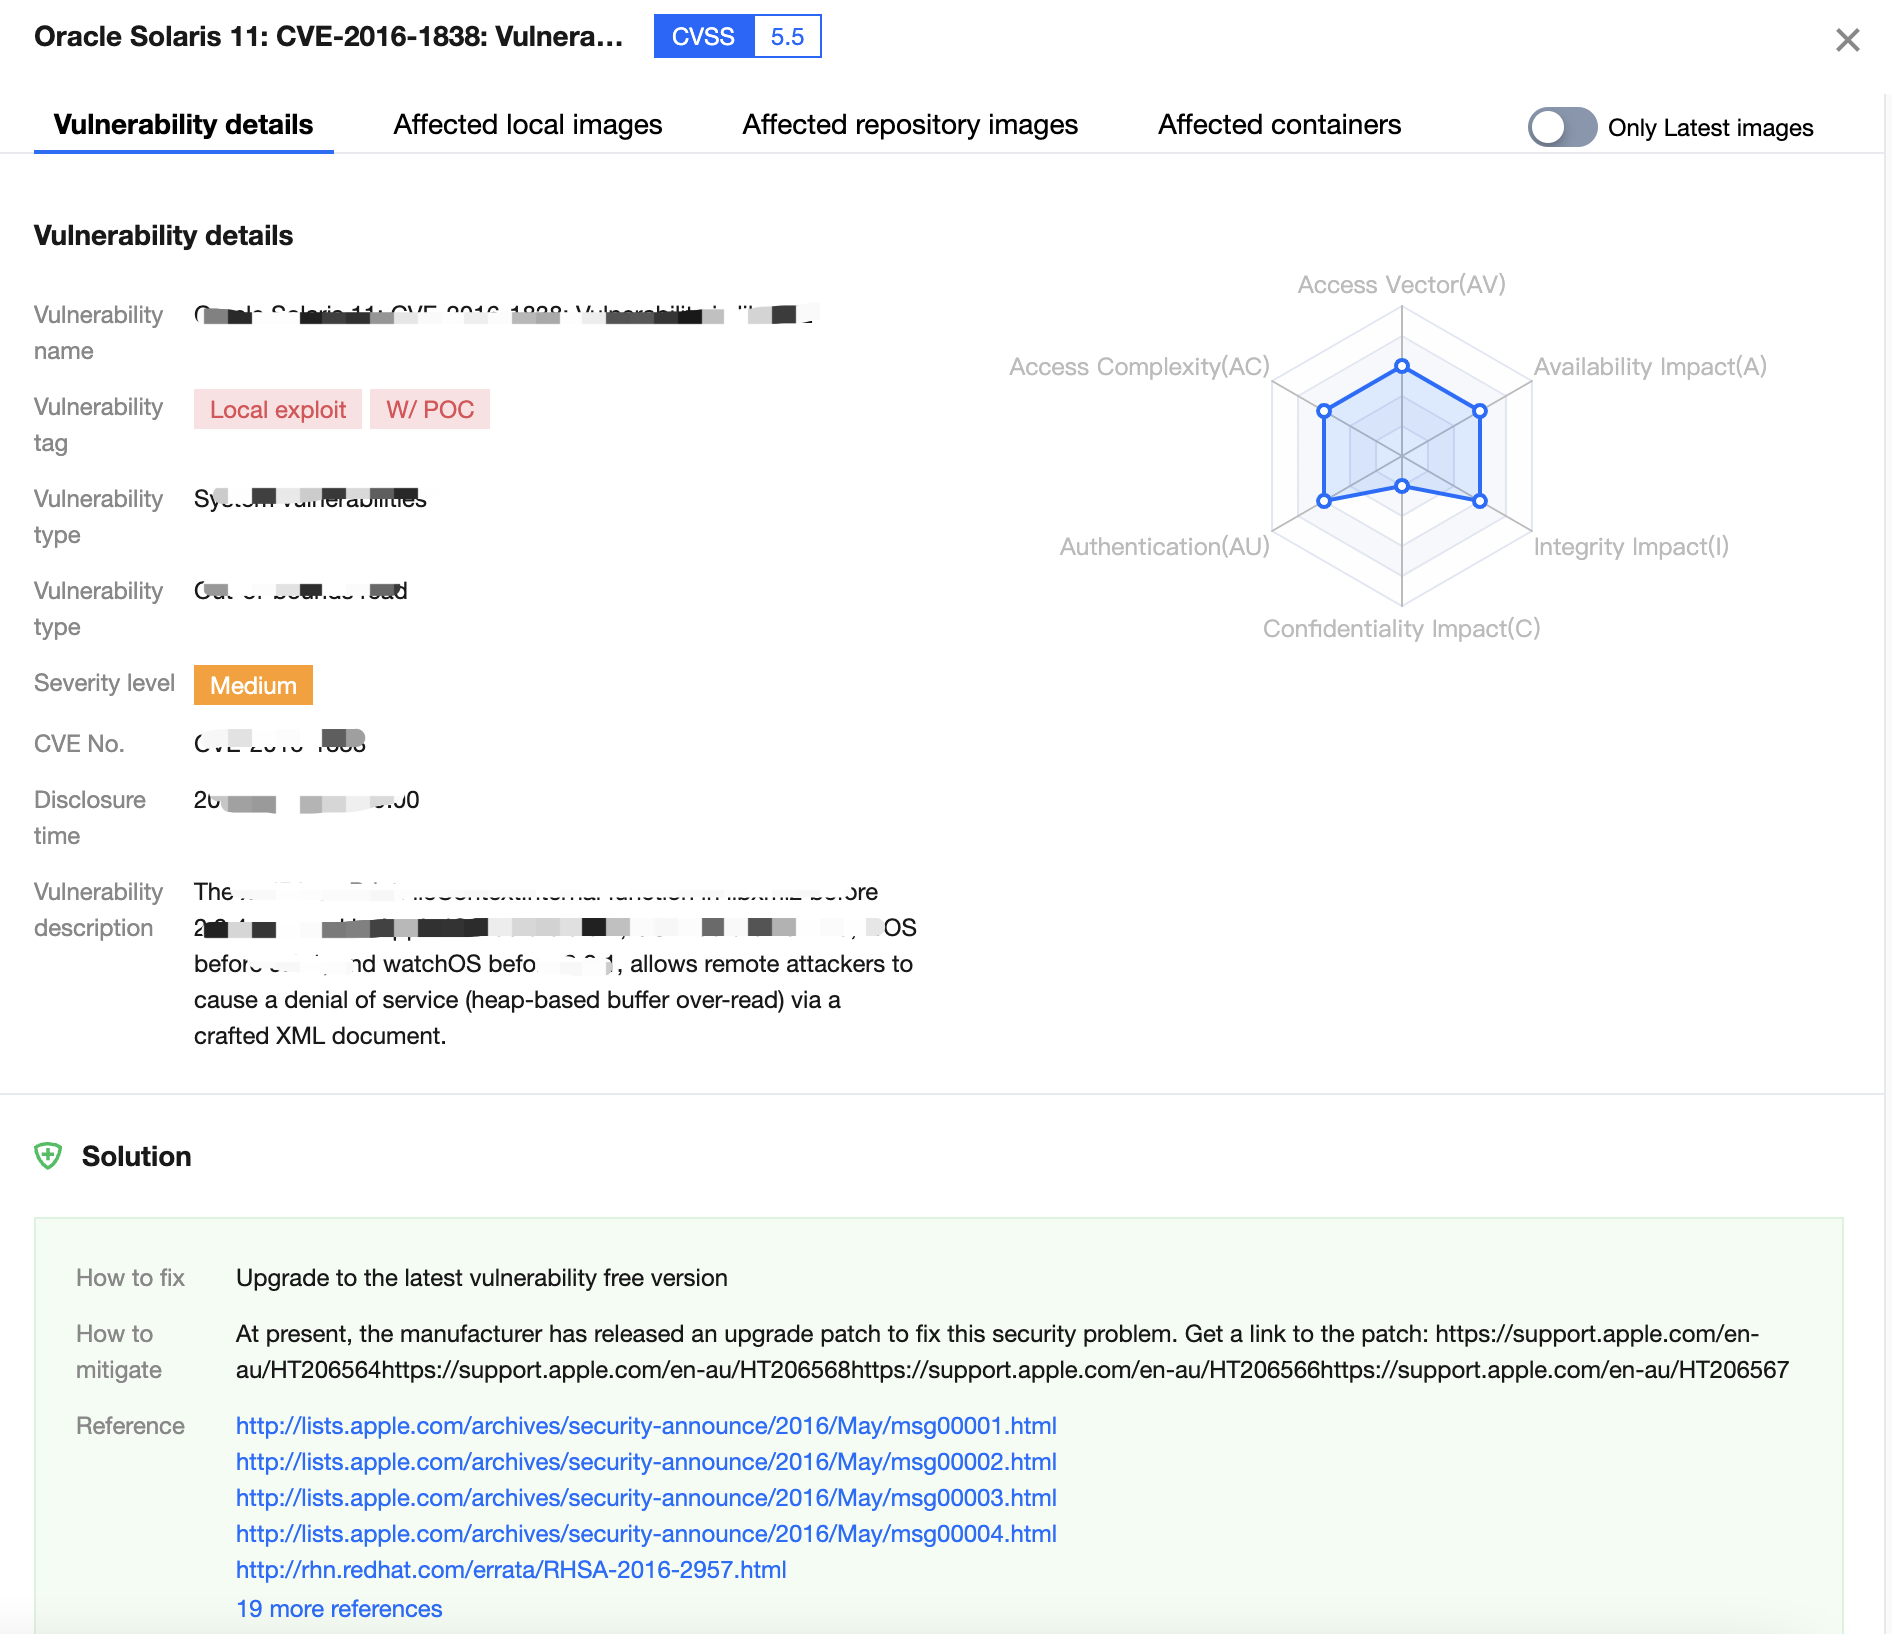Click the Access Vector node on radar chart

(1402, 366)
